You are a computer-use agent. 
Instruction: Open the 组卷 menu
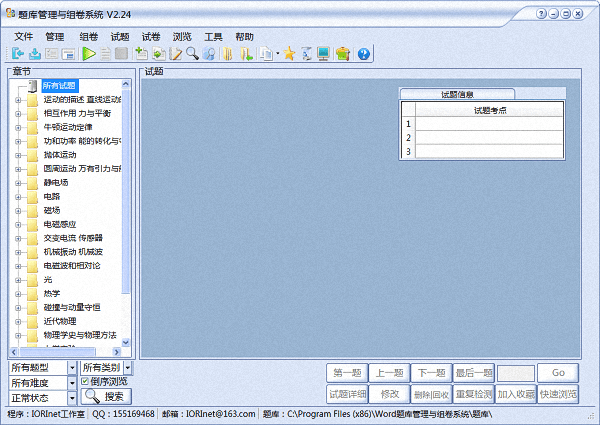pyautogui.click(x=89, y=36)
